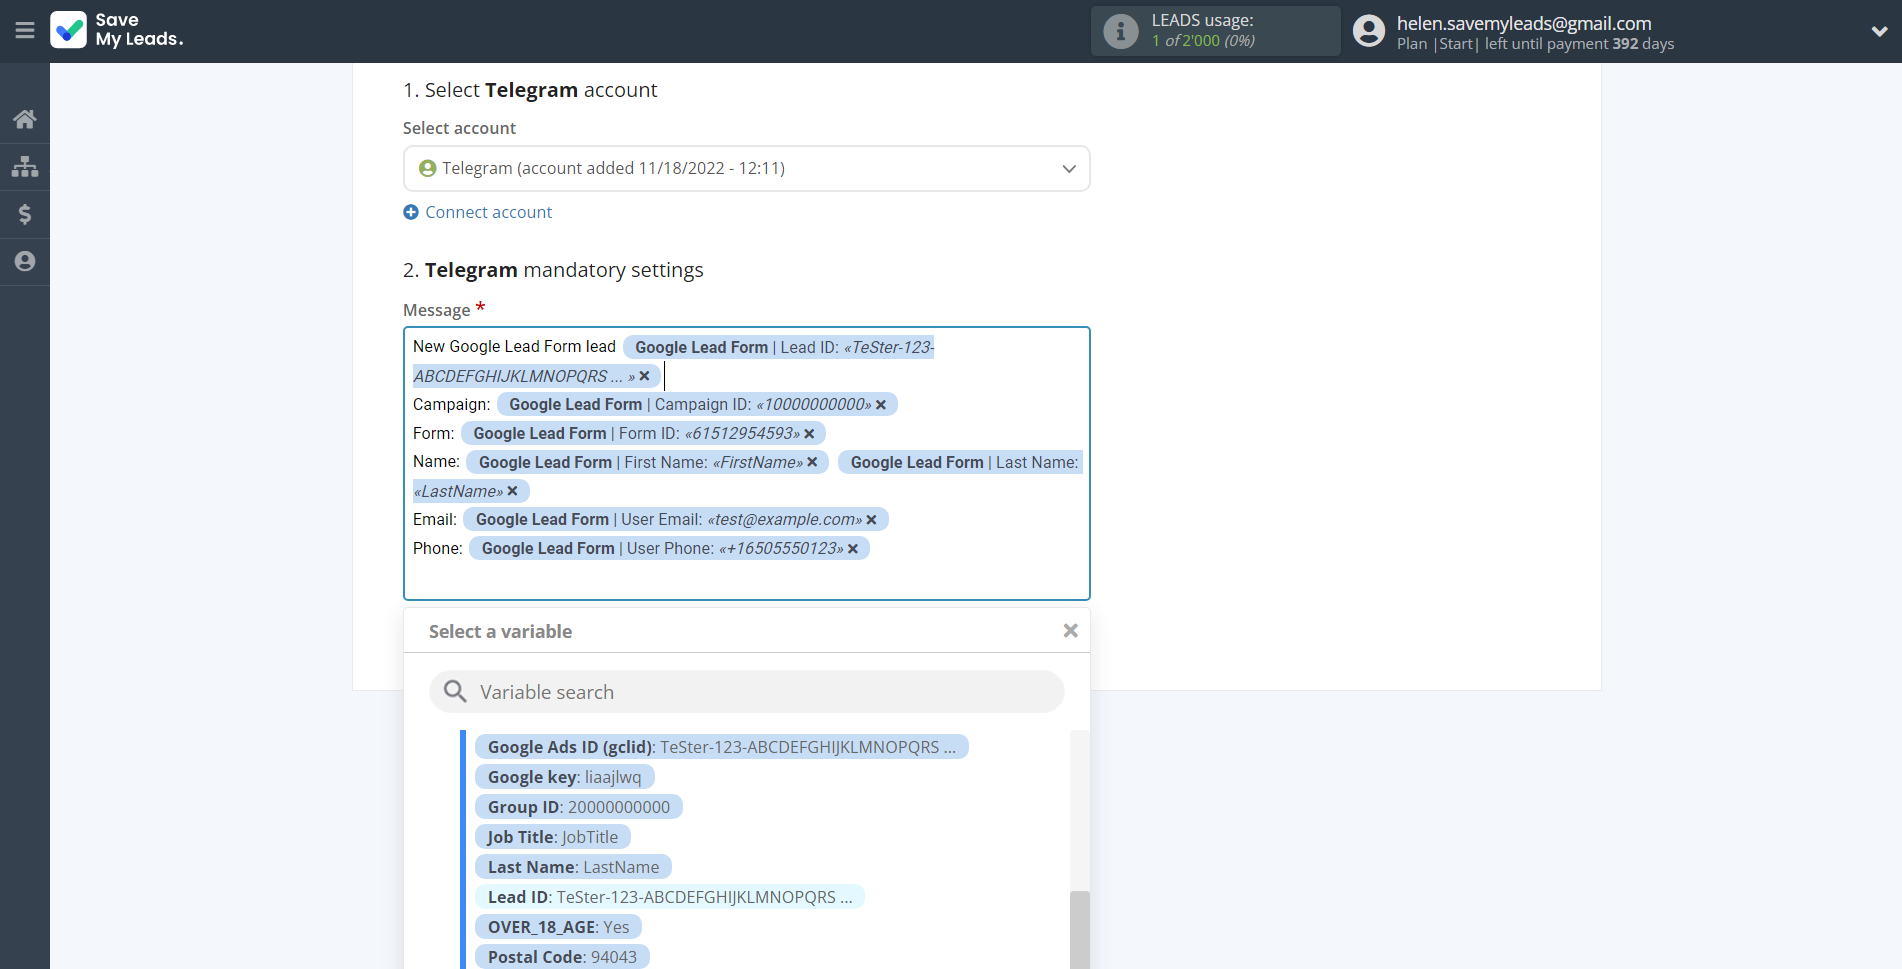Remove the Lead ID variable tag

point(644,376)
